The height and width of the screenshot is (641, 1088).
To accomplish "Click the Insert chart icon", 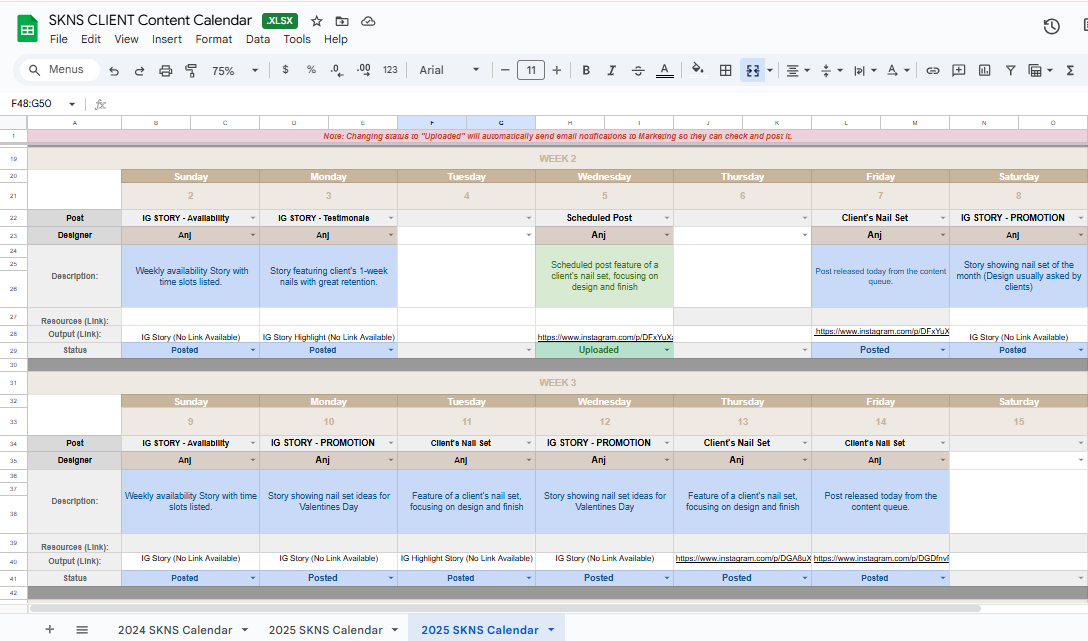I will coord(985,71).
